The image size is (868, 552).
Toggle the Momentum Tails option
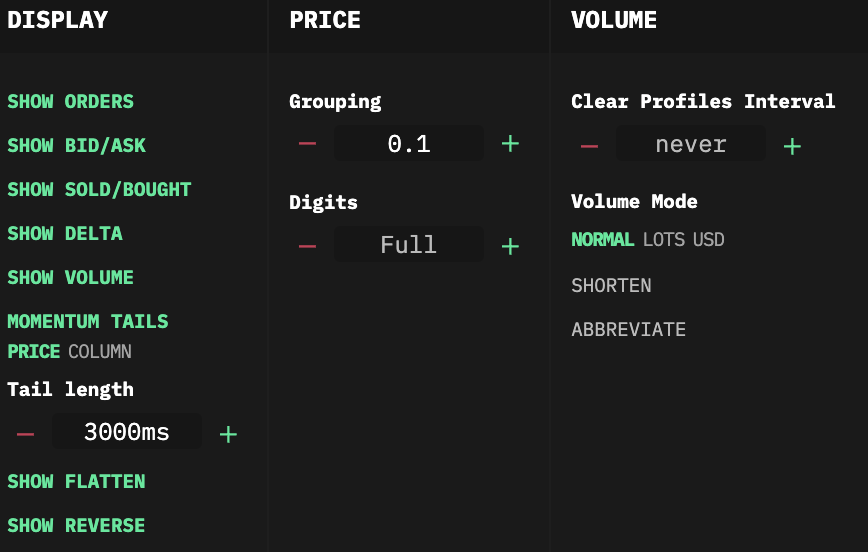click(88, 322)
